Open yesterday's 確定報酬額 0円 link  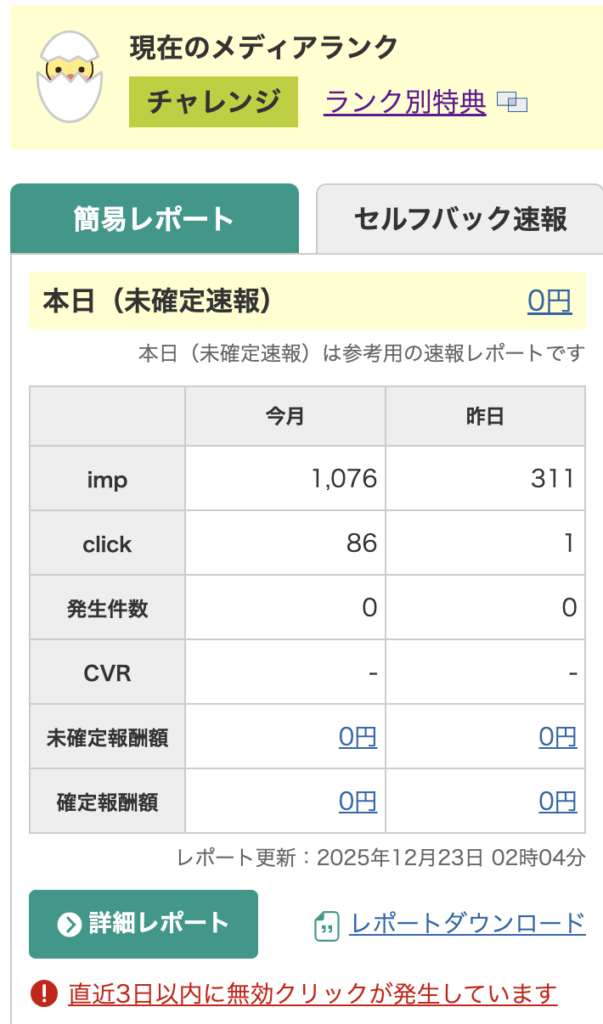557,801
